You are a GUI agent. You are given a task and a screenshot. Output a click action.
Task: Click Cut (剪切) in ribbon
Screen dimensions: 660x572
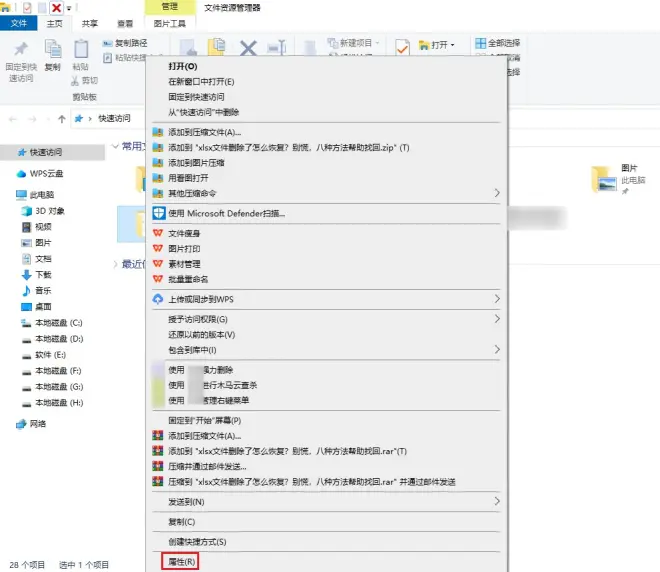85,80
